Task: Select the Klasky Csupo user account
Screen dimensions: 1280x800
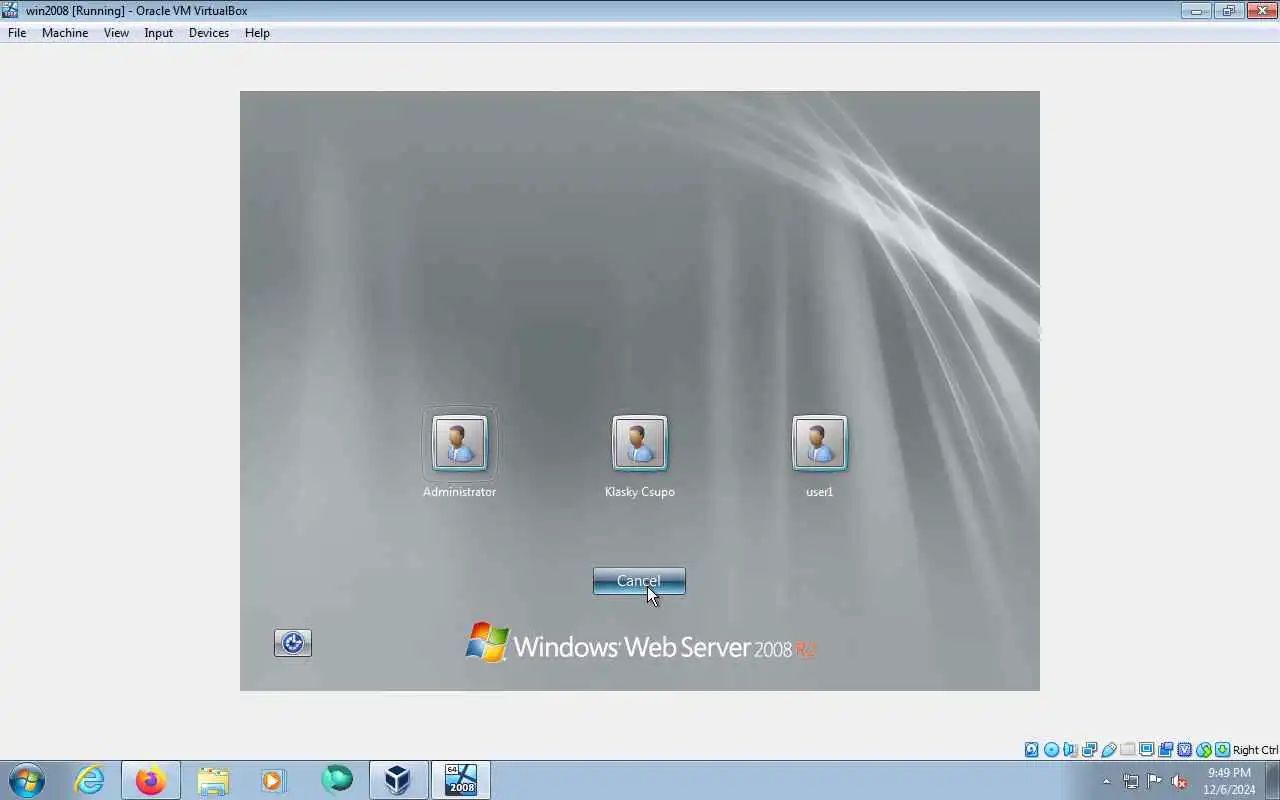Action: [639, 443]
